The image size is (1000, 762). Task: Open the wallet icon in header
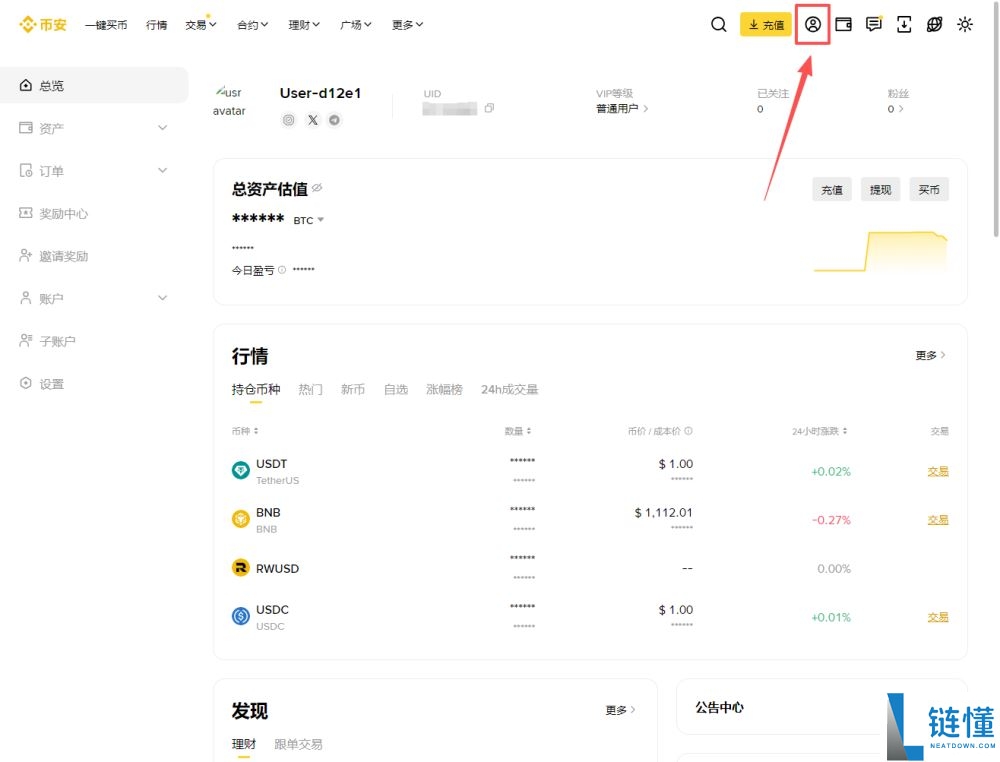pyautogui.click(x=843, y=24)
